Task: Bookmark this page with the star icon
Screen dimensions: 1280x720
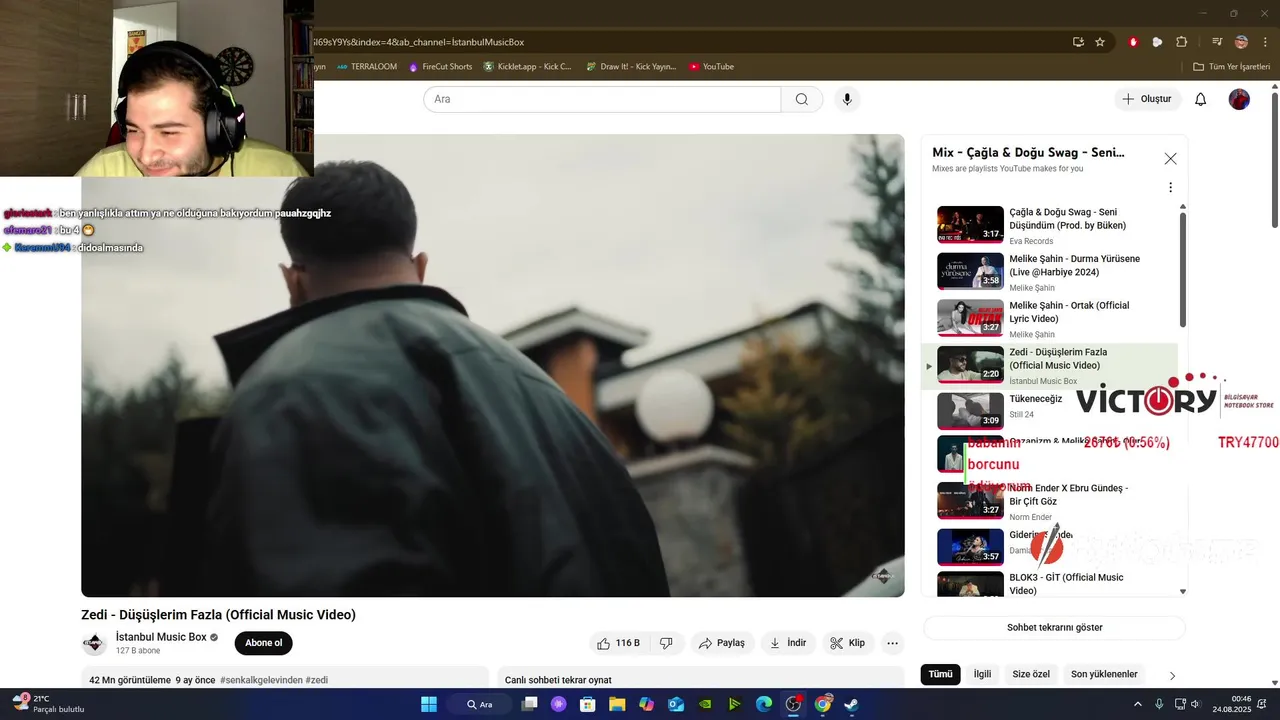Action: [1100, 42]
